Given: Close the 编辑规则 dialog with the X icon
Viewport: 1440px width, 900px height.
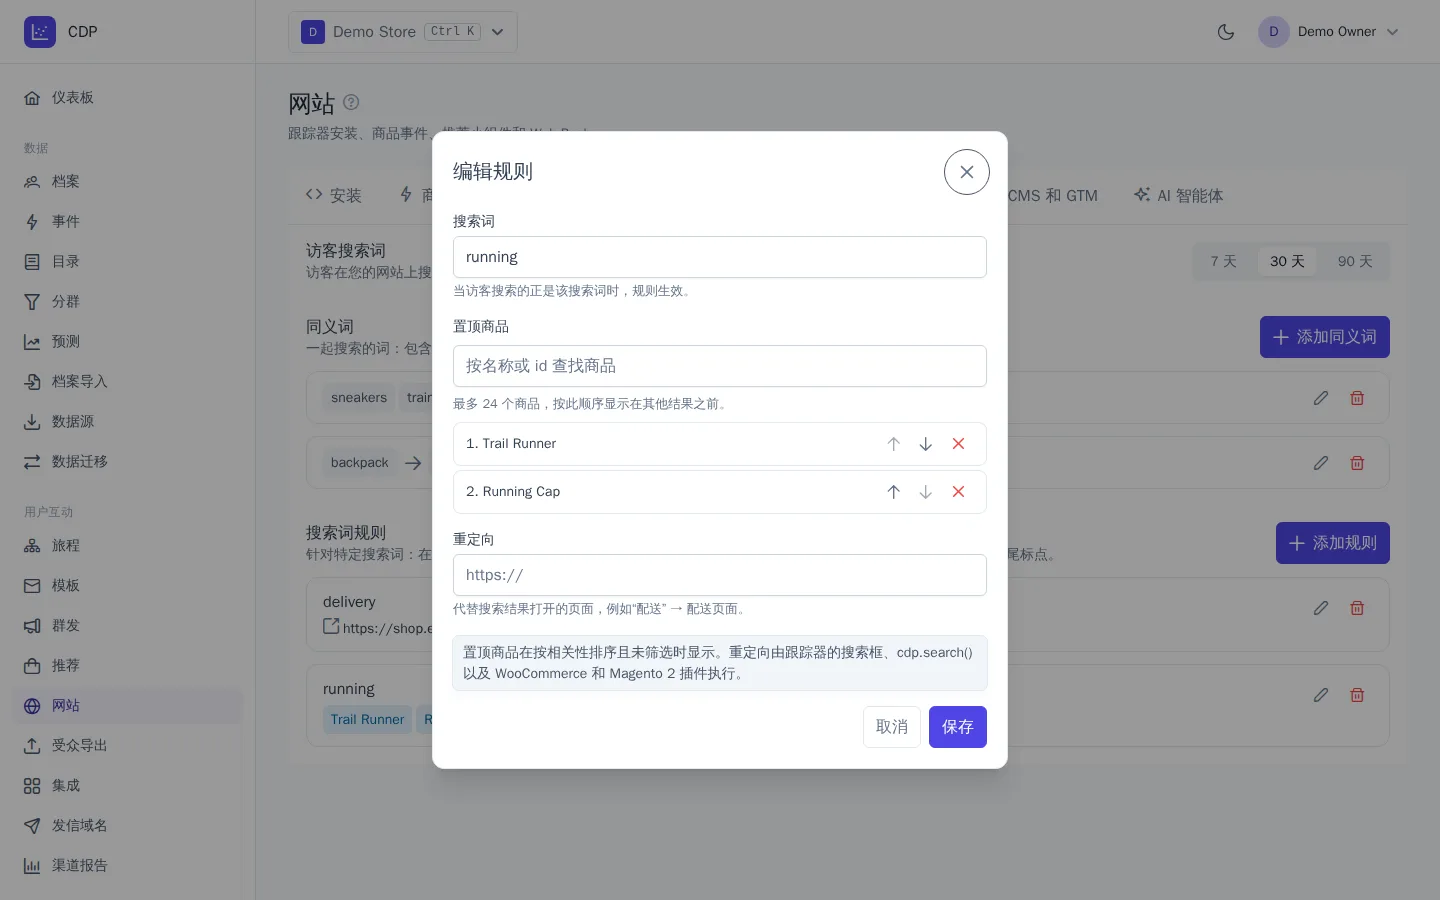Looking at the screenshot, I should [966, 172].
